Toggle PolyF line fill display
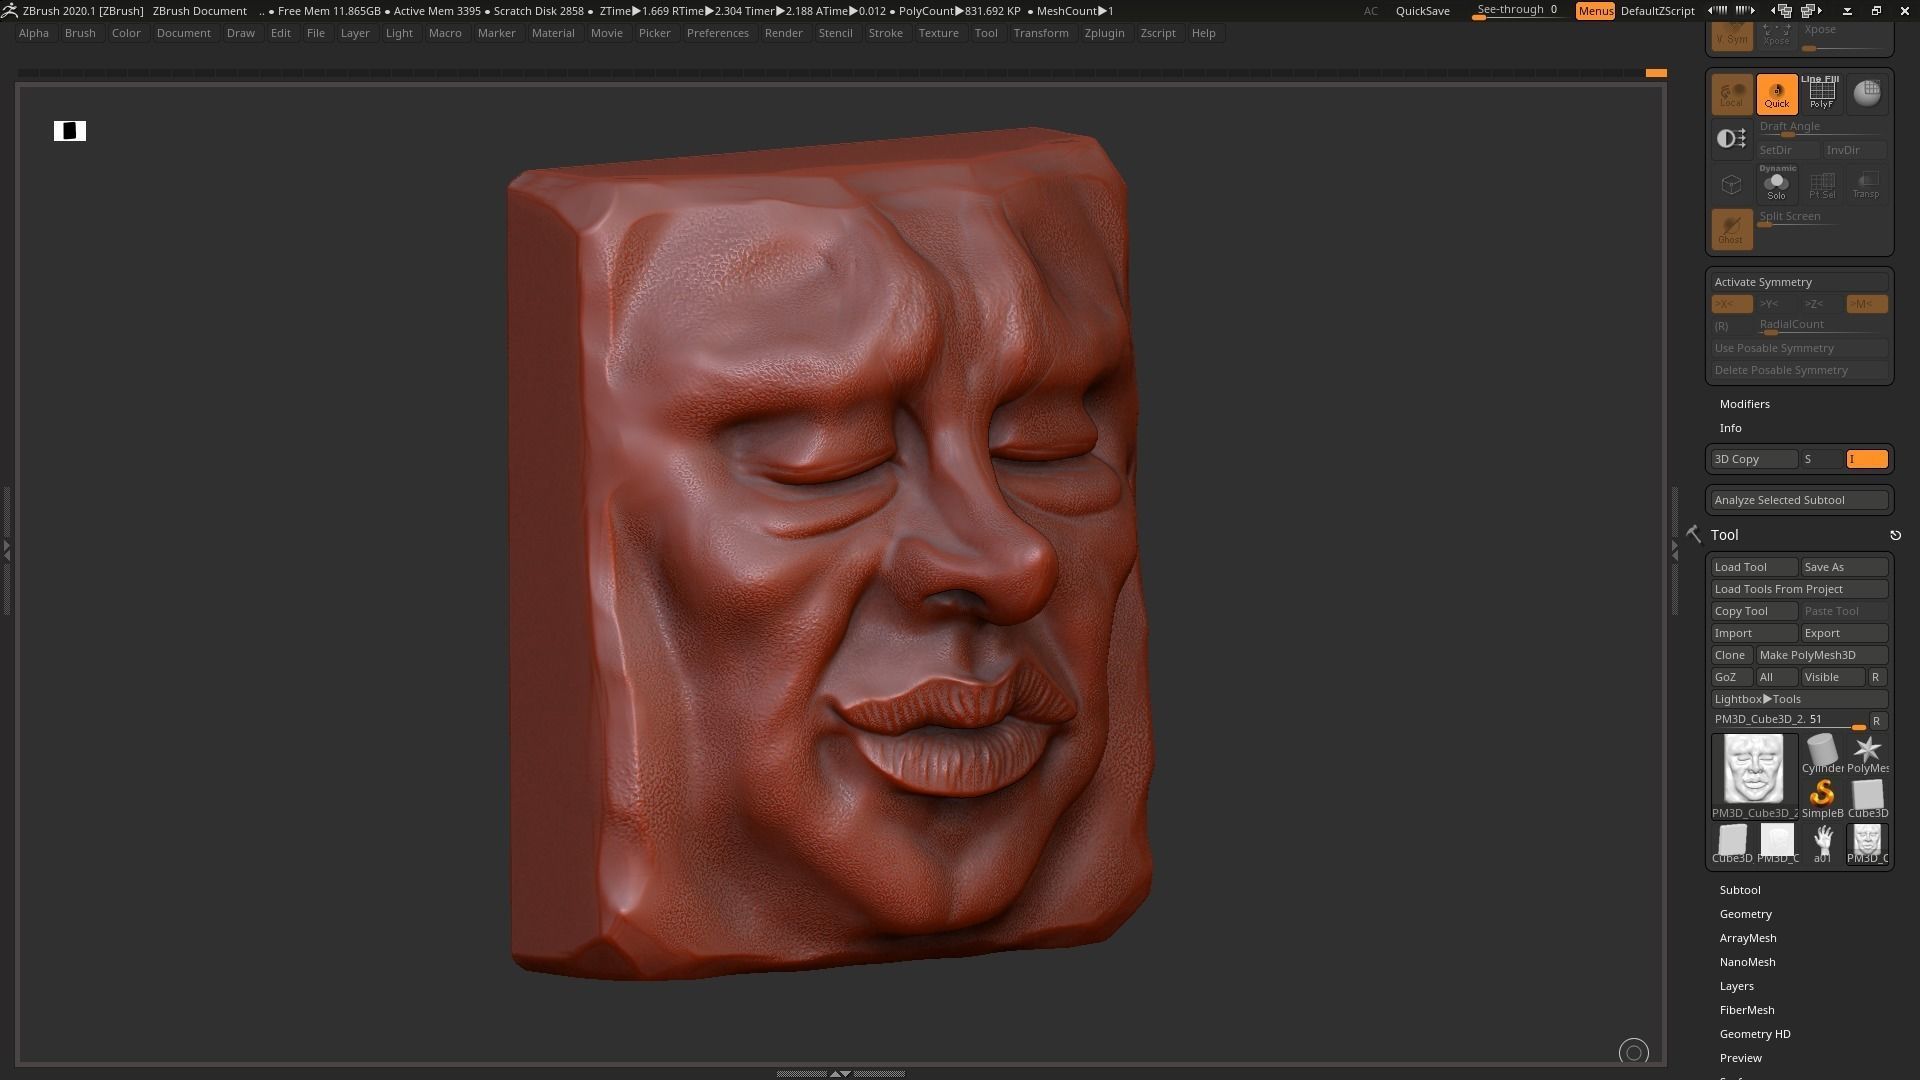The height and width of the screenshot is (1080, 1920). click(x=1821, y=94)
